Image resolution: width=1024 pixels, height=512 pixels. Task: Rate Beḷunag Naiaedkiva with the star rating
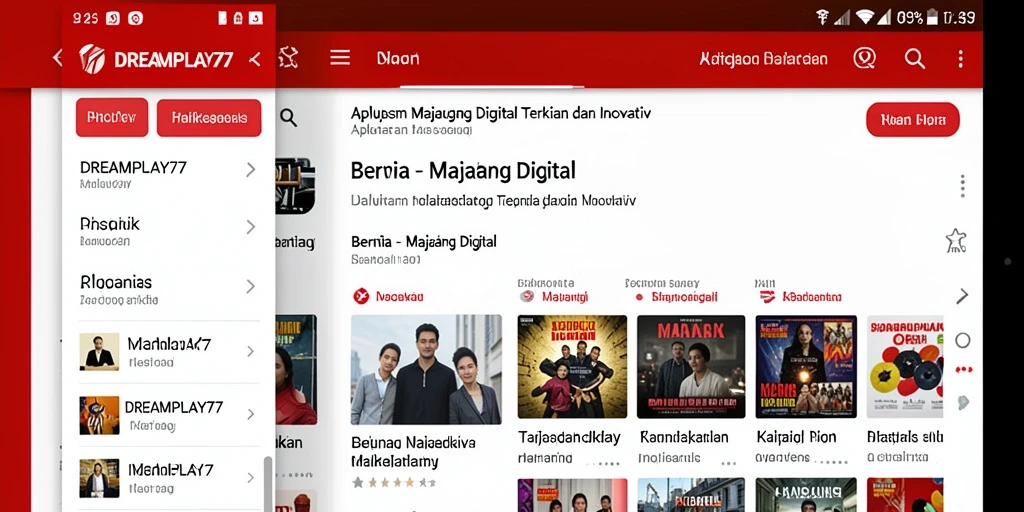click(x=394, y=483)
